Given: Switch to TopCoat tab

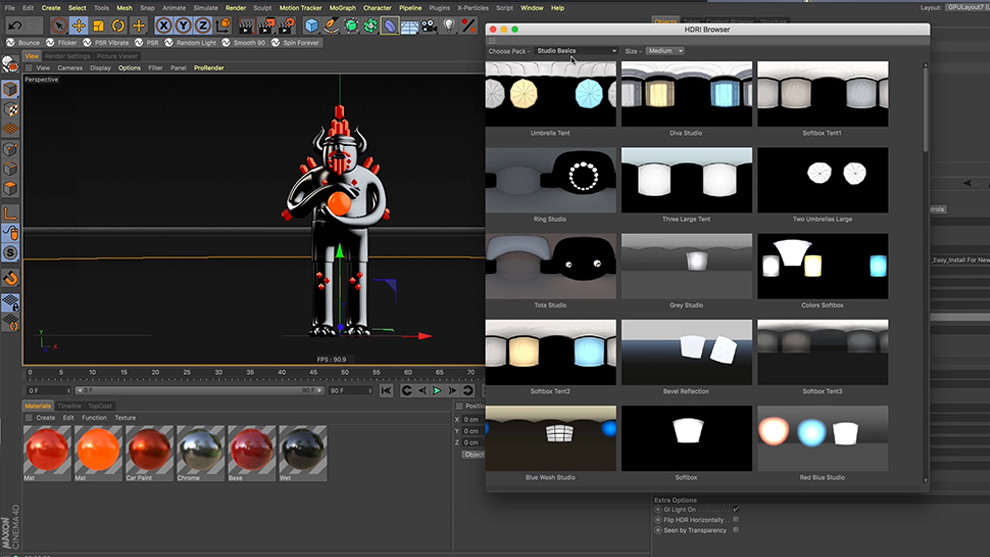Looking at the screenshot, I should coord(100,406).
